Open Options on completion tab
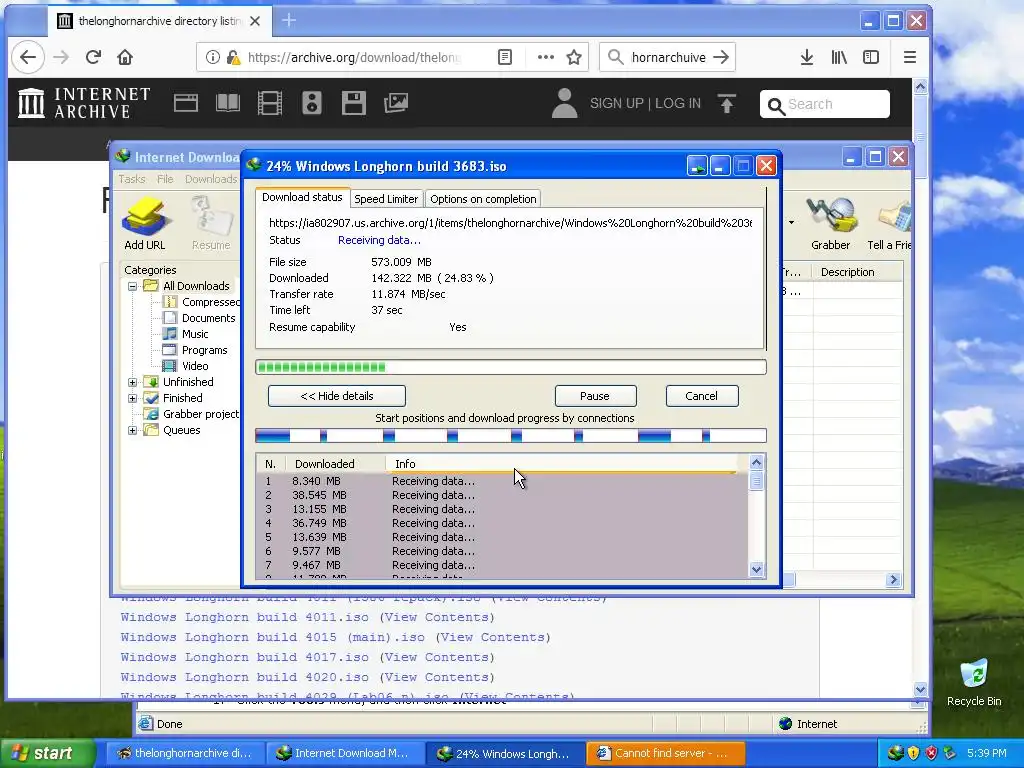 tap(483, 199)
